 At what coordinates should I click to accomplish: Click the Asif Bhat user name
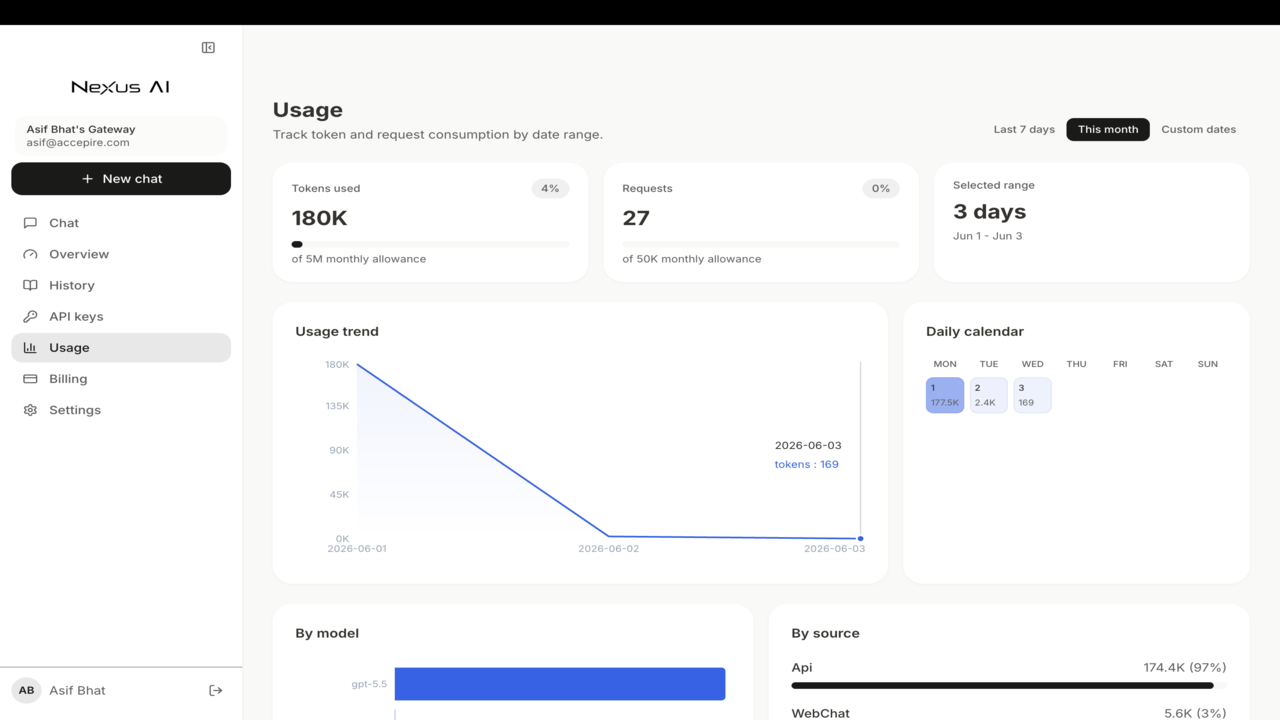point(77,690)
